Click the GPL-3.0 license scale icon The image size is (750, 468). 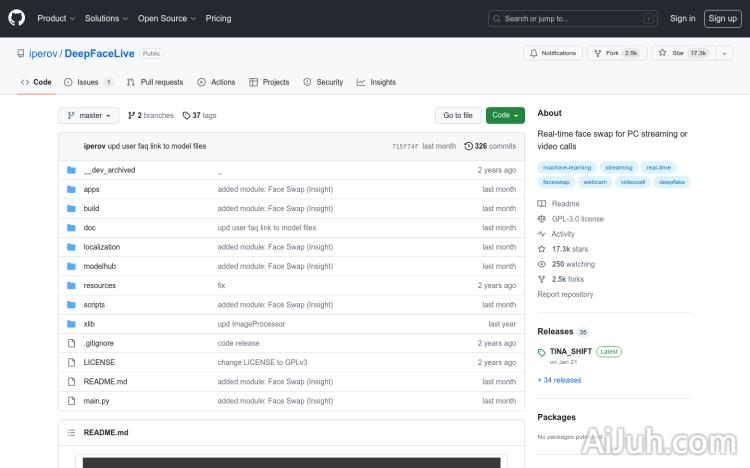[x=542, y=219]
